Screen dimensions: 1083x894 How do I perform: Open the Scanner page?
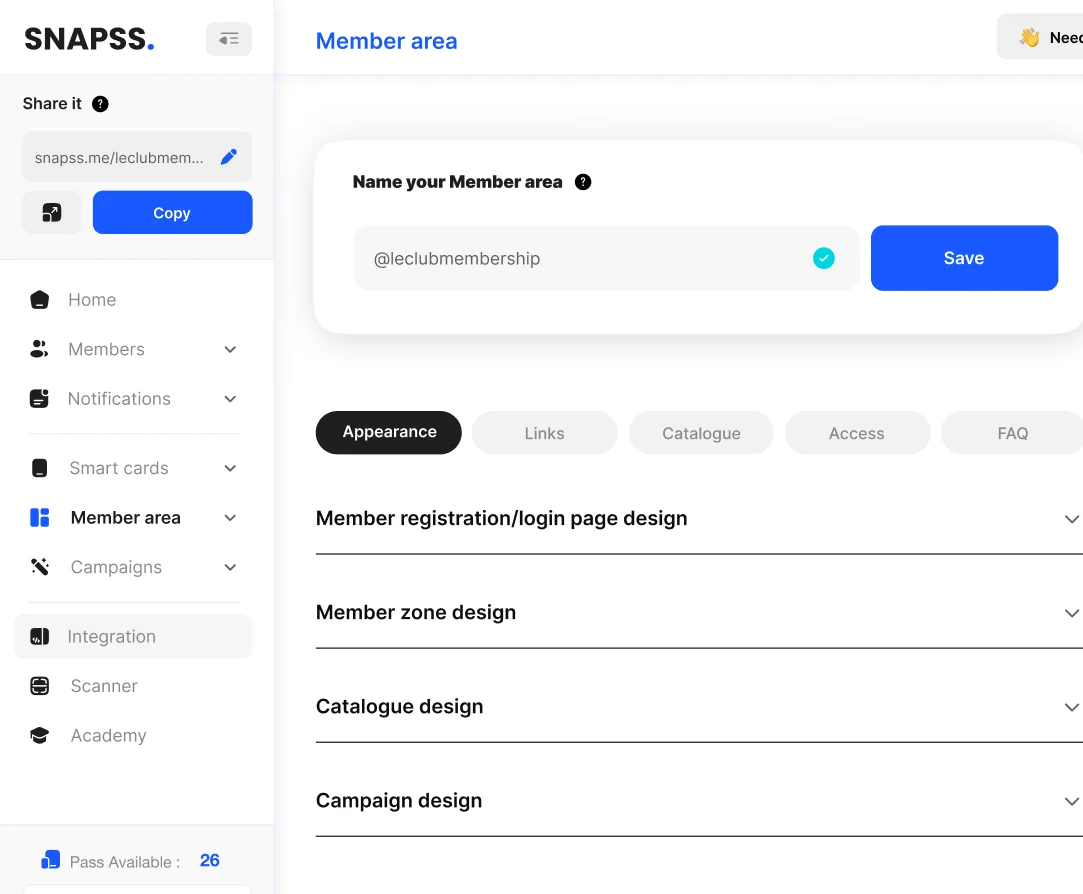tap(103, 686)
